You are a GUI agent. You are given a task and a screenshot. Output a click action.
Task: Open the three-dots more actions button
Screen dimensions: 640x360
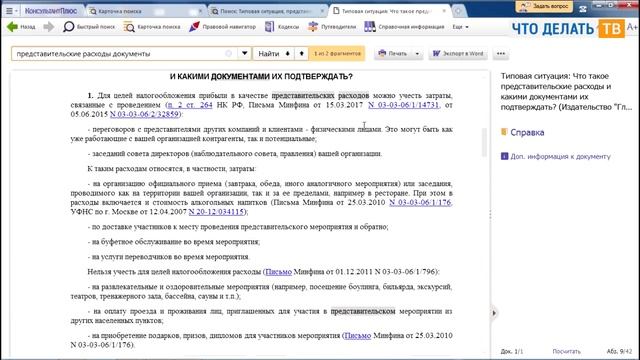click(x=501, y=53)
